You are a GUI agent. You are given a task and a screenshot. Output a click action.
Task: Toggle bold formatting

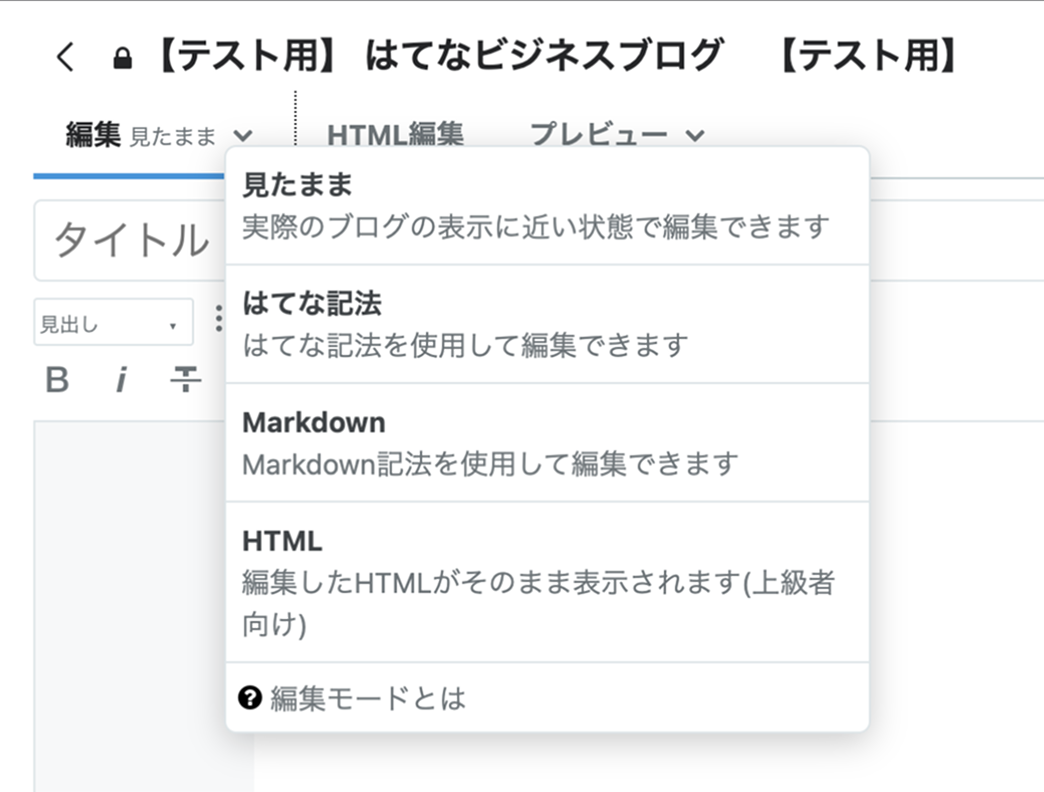[58, 380]
